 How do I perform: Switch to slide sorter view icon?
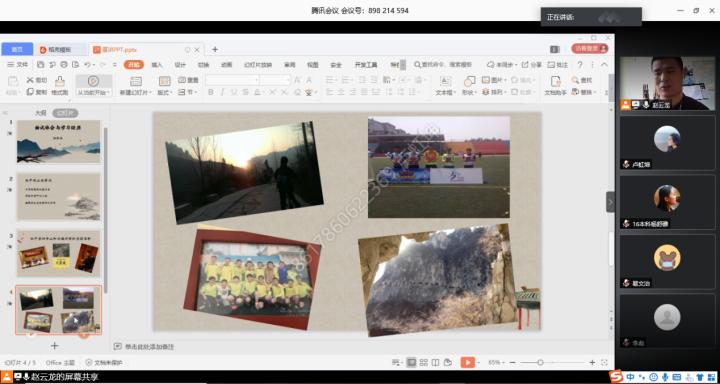coord(424,362)
